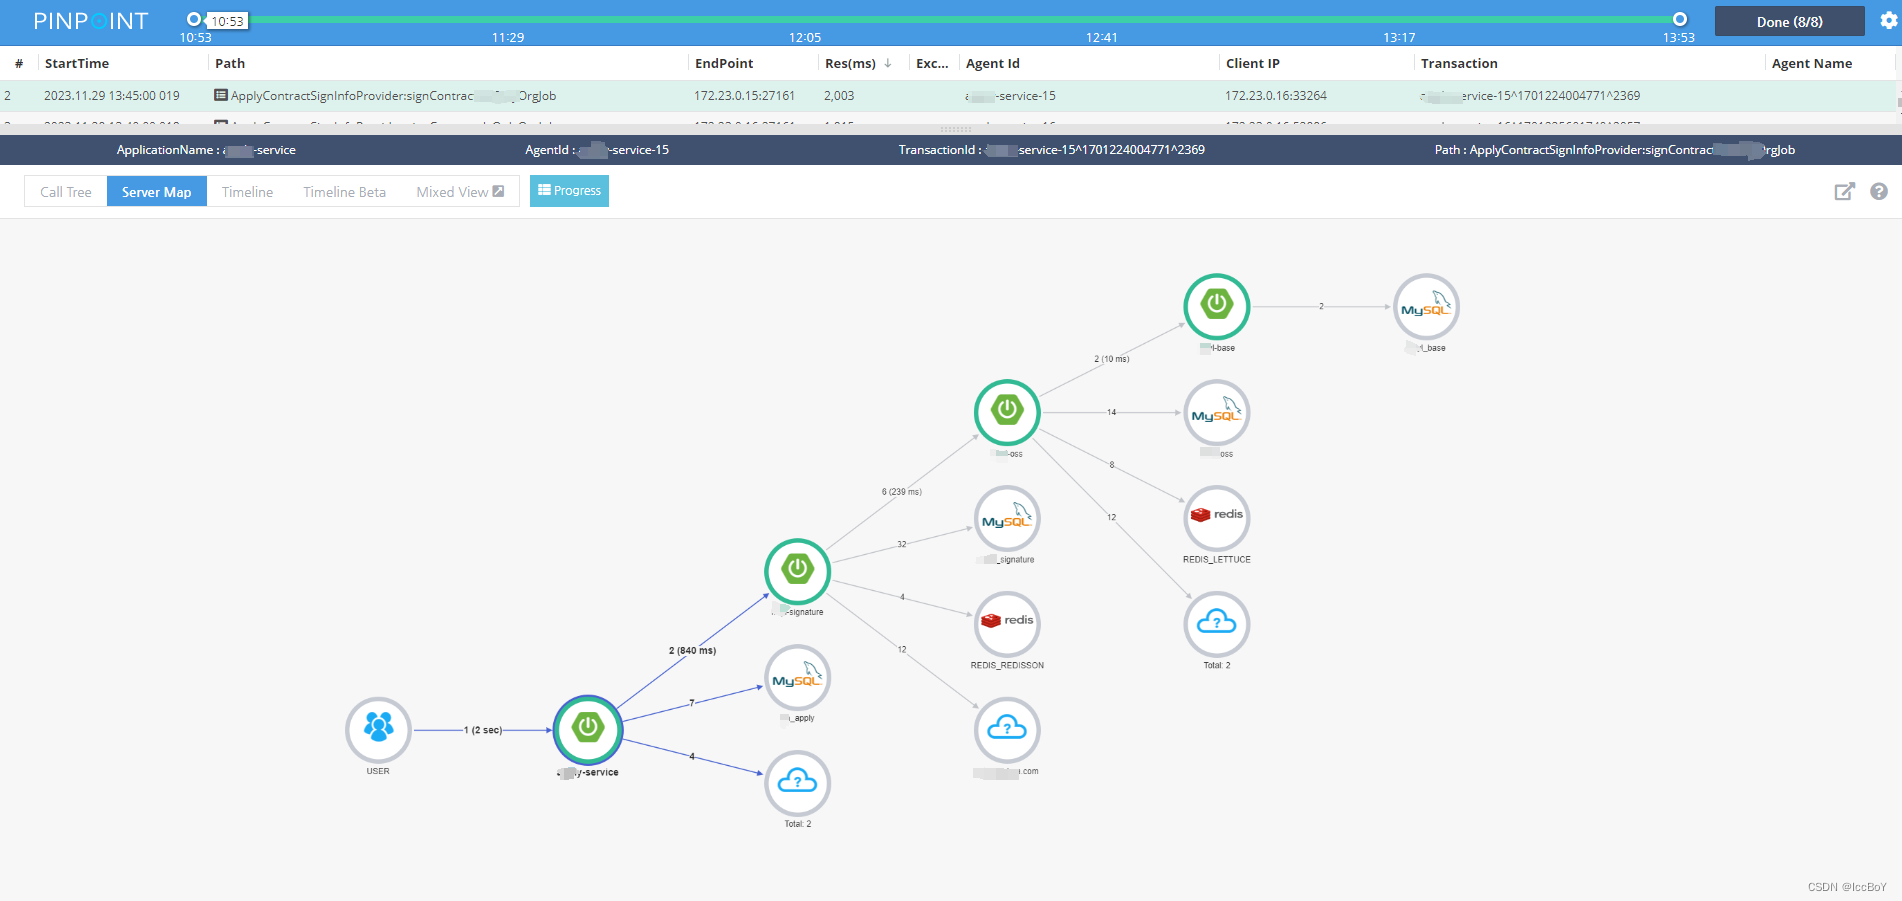Click the Done (8/8) button
The image size is (1902, 901).
pyautogui.click(x=1789, y=21)
